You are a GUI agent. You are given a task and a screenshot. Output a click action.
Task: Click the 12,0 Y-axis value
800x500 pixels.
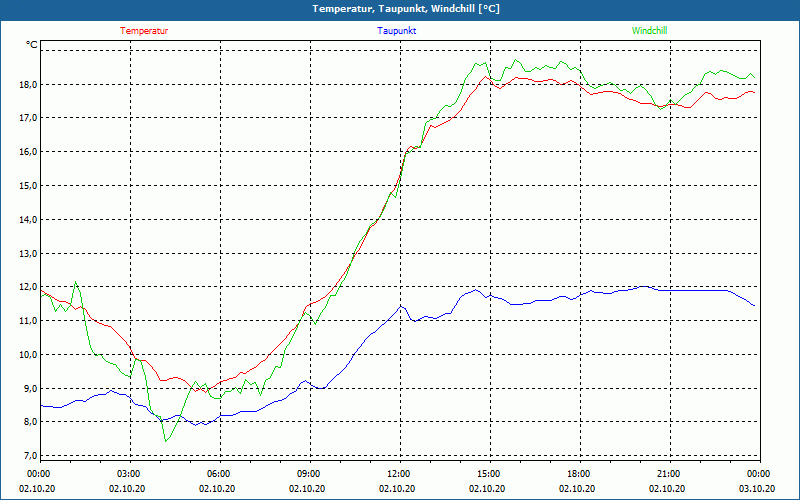(x=29, y=287)
